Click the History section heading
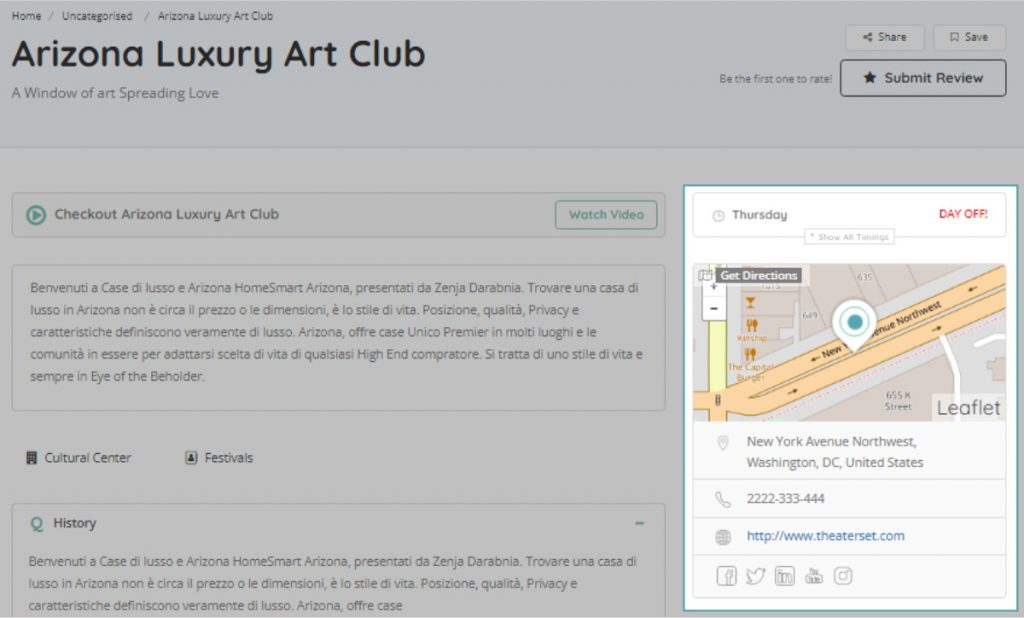The height and width of the screenshot is (618, 1024). click(x=74, y=523)
